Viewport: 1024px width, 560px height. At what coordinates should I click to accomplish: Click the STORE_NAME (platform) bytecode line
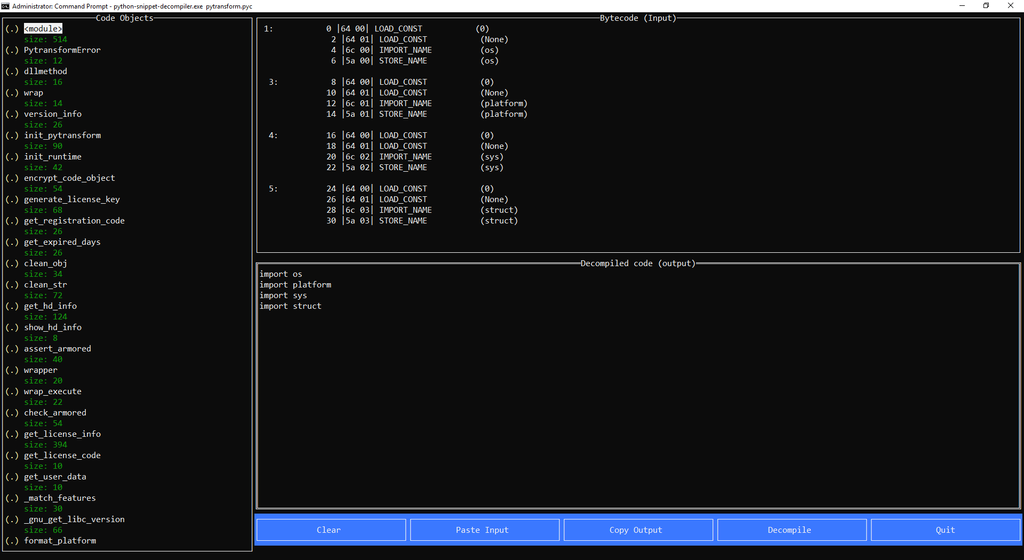(x=426, y=114)
